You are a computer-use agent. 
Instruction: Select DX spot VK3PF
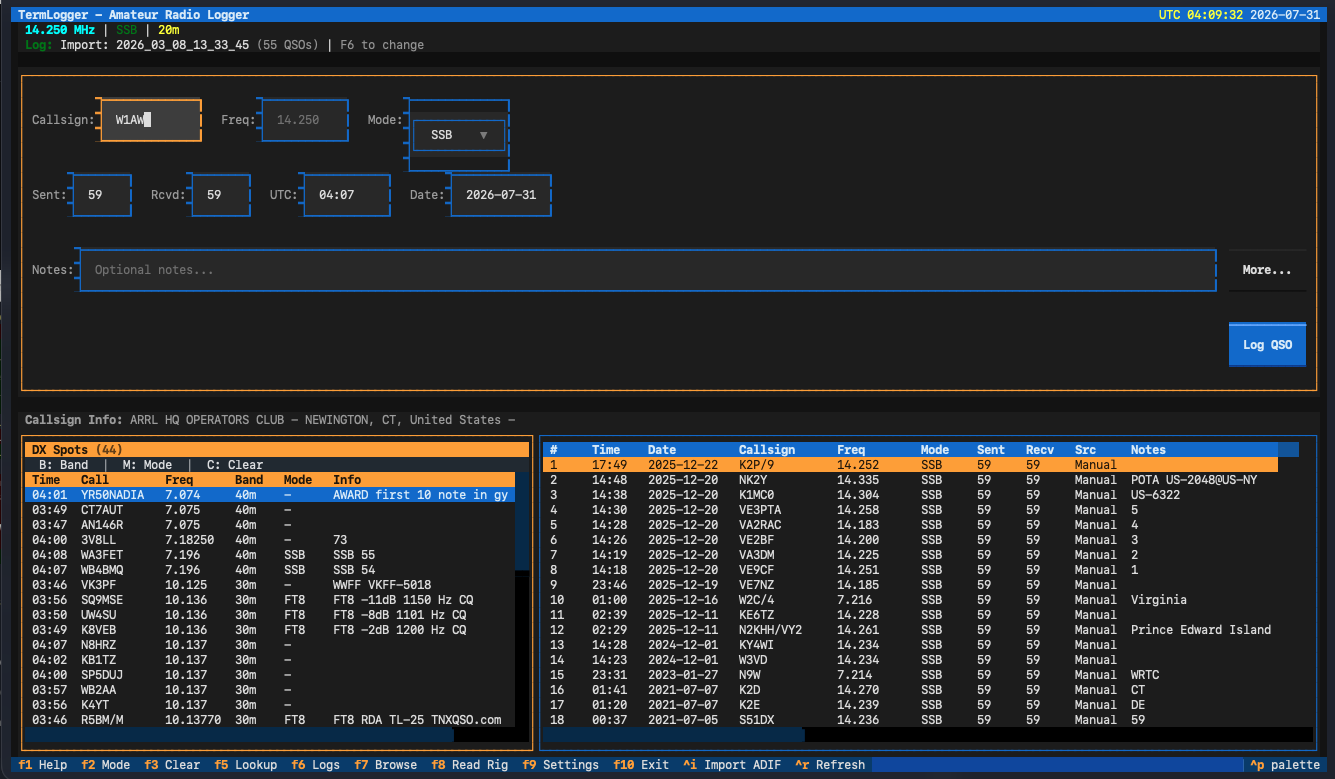click(x=270, y=585)
